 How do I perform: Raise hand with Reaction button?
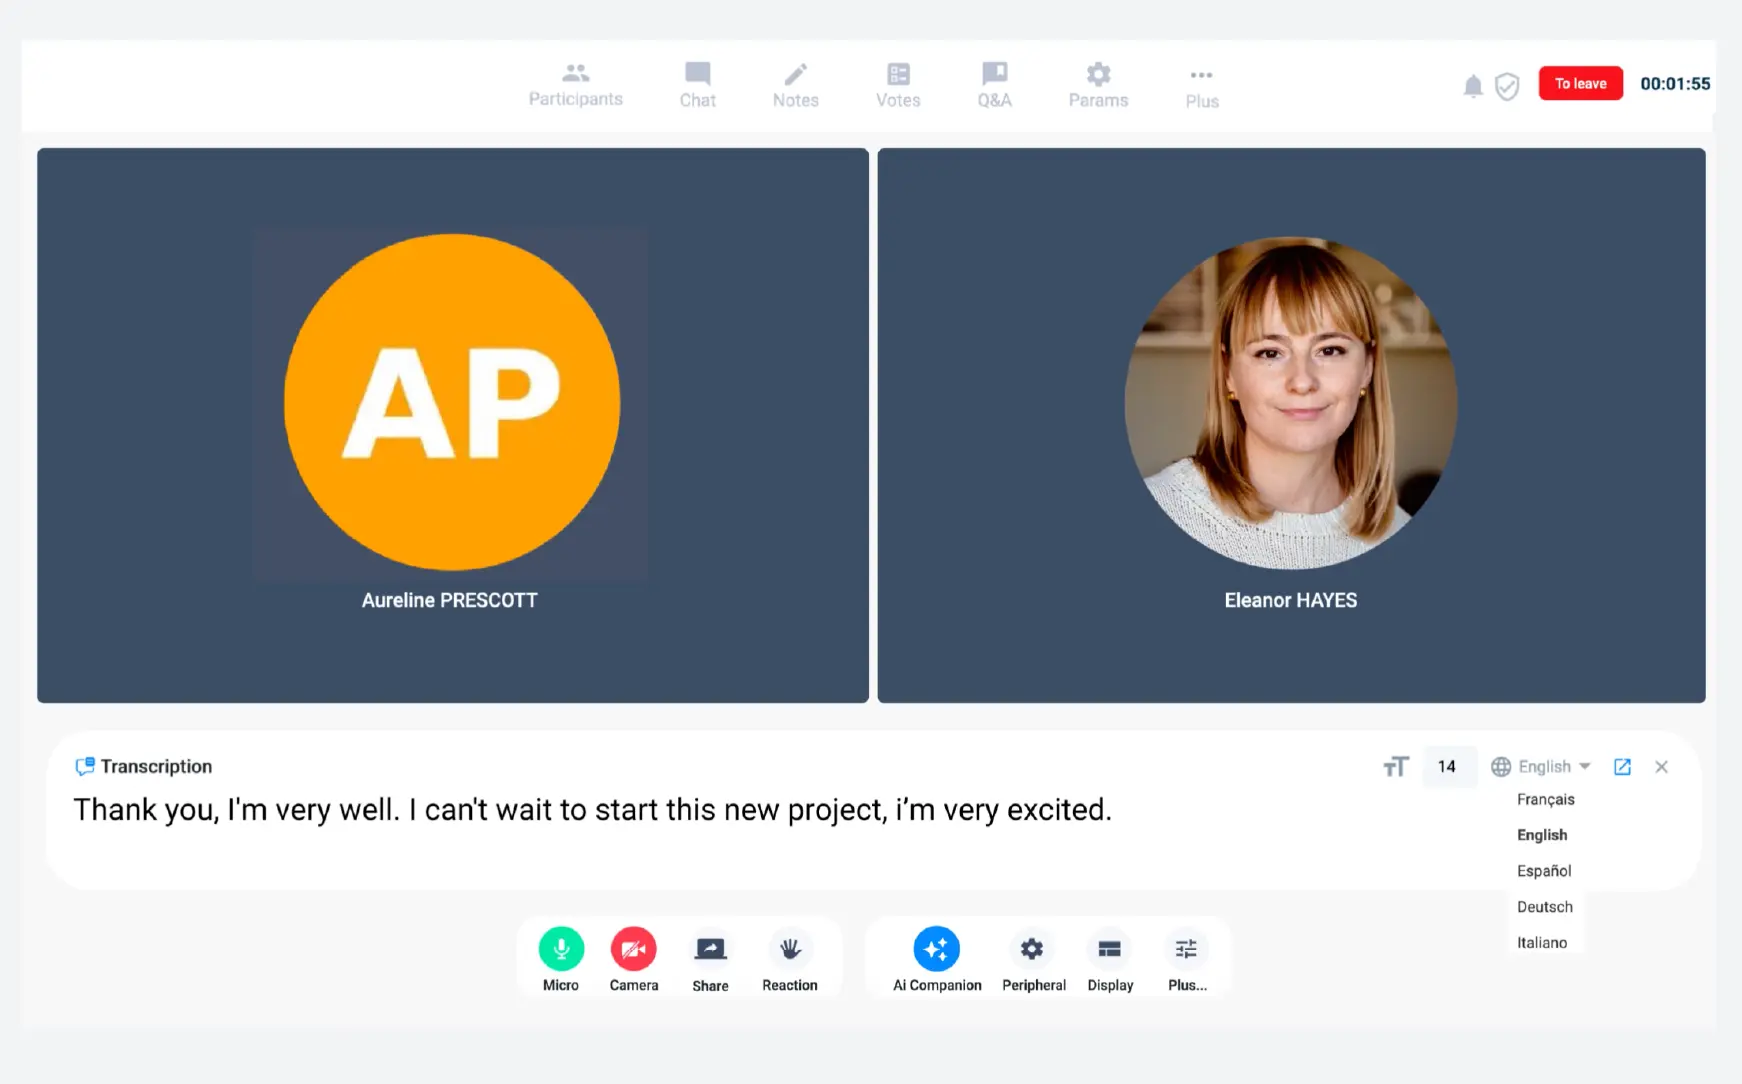click(x=789, y=950)
